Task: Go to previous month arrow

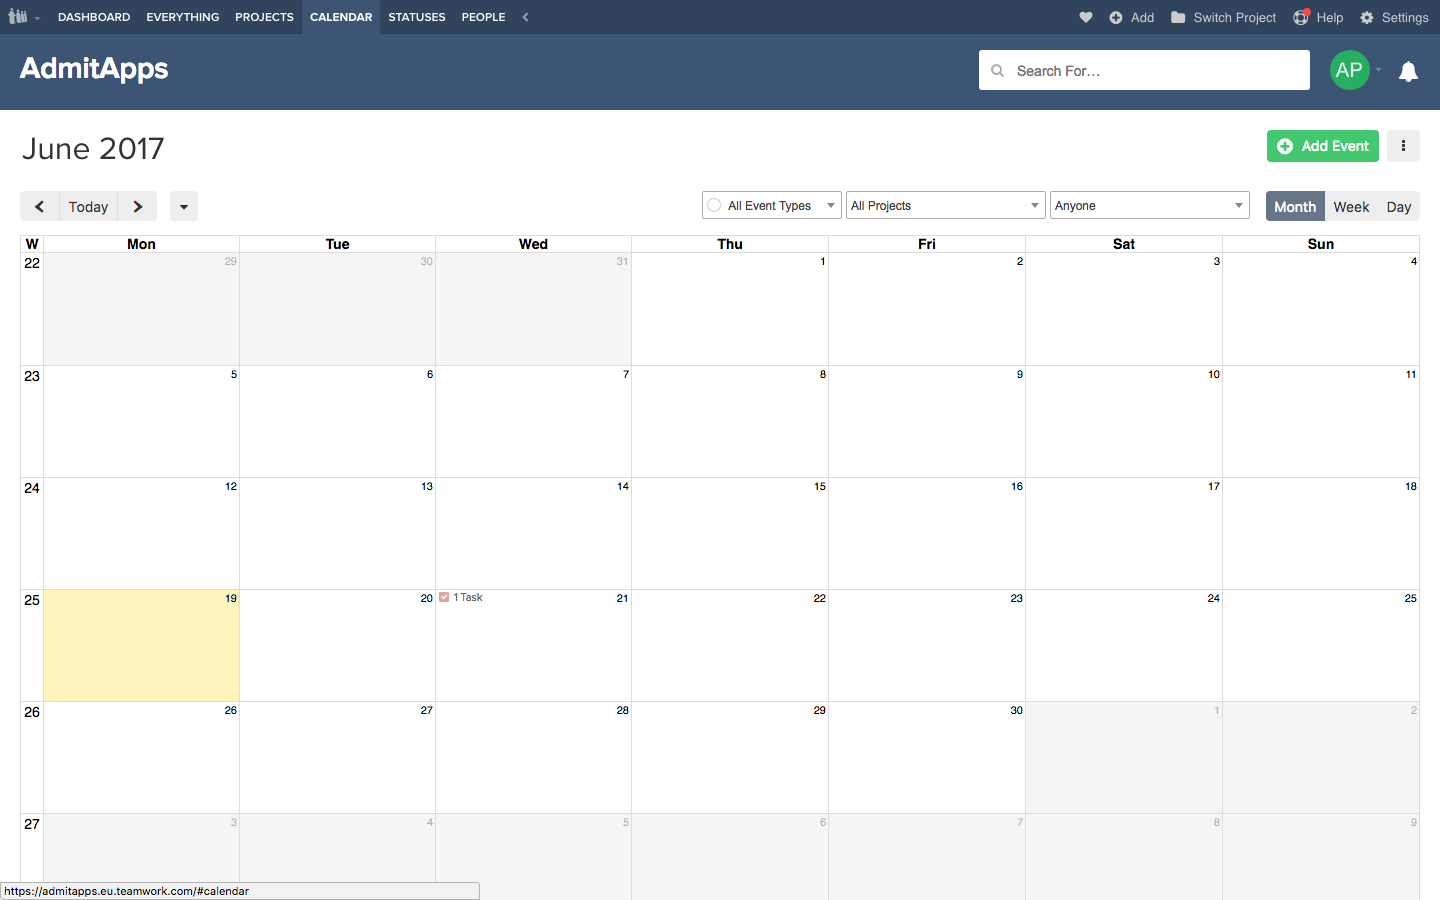Action: click(x=40, y=206)
